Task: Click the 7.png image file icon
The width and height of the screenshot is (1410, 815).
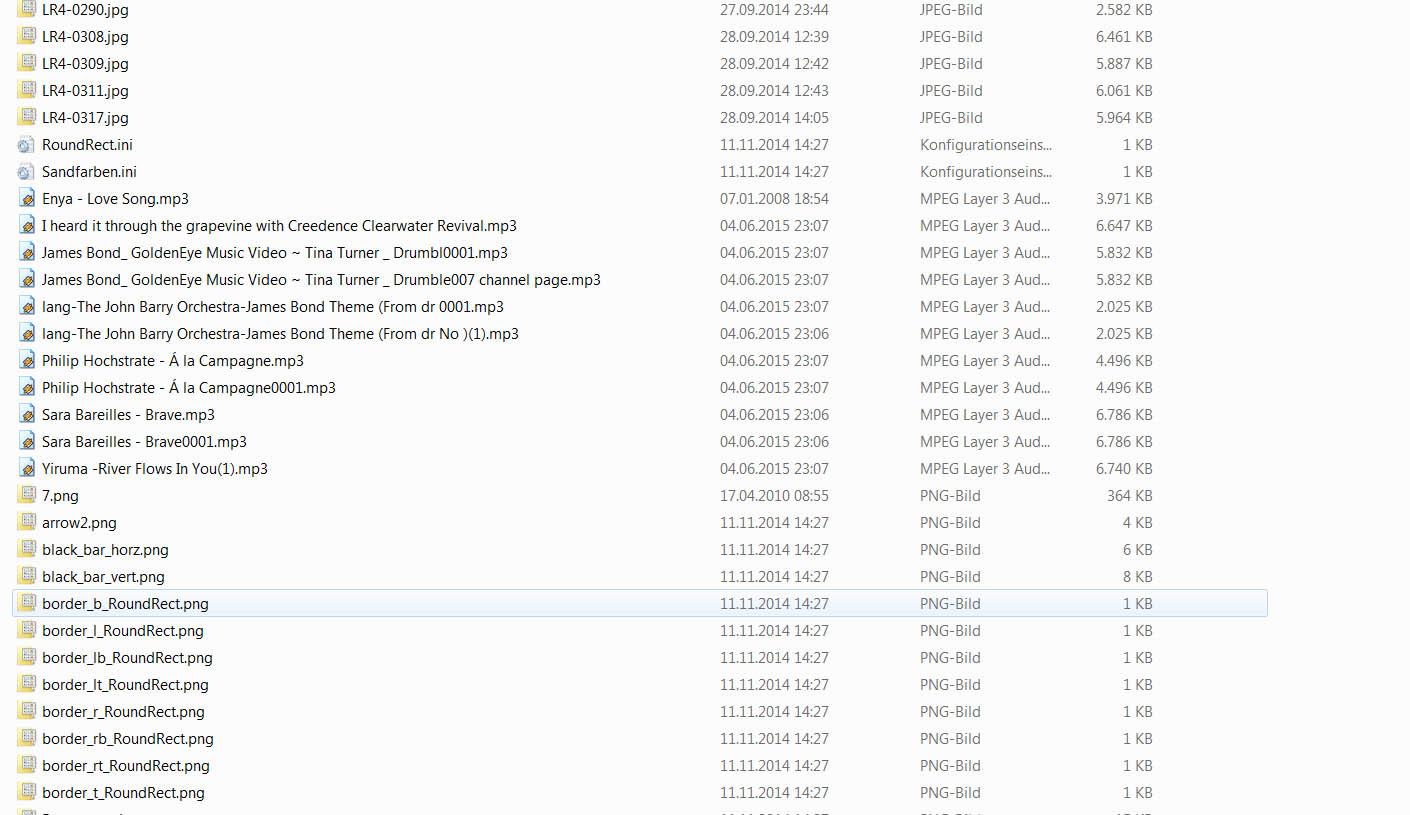Action: 27,496
